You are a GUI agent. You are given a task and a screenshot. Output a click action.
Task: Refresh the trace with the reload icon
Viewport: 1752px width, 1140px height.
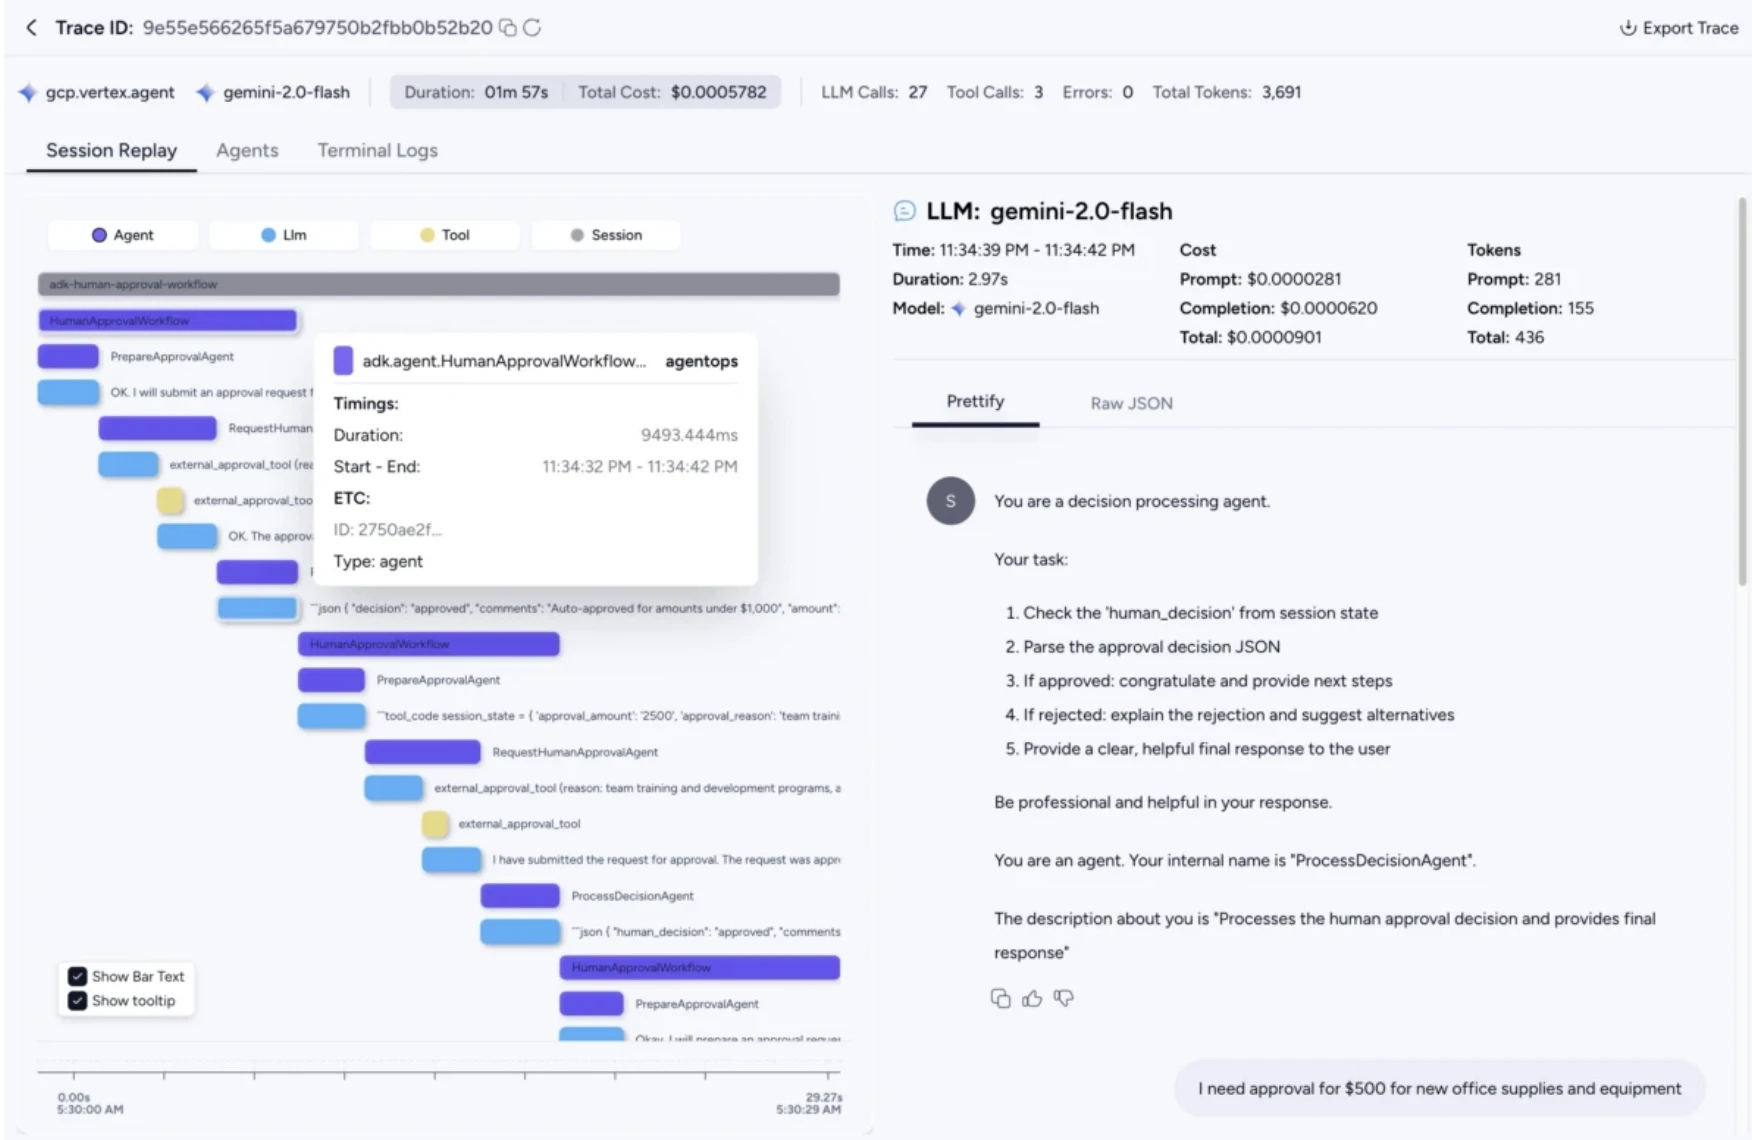click(x=532, y=28)
